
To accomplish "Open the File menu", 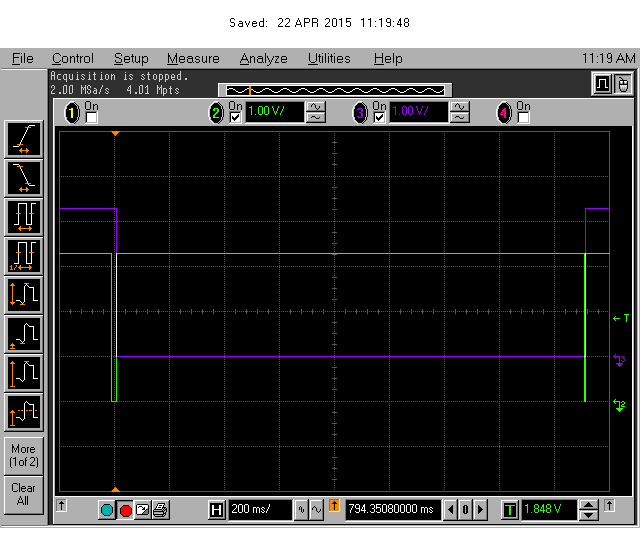I will tap(22, 59).
